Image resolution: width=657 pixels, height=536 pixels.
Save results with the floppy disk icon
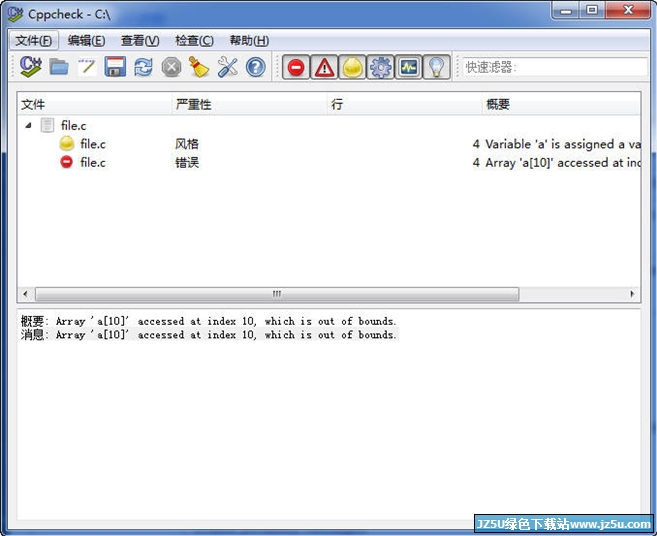pos(115,67)
